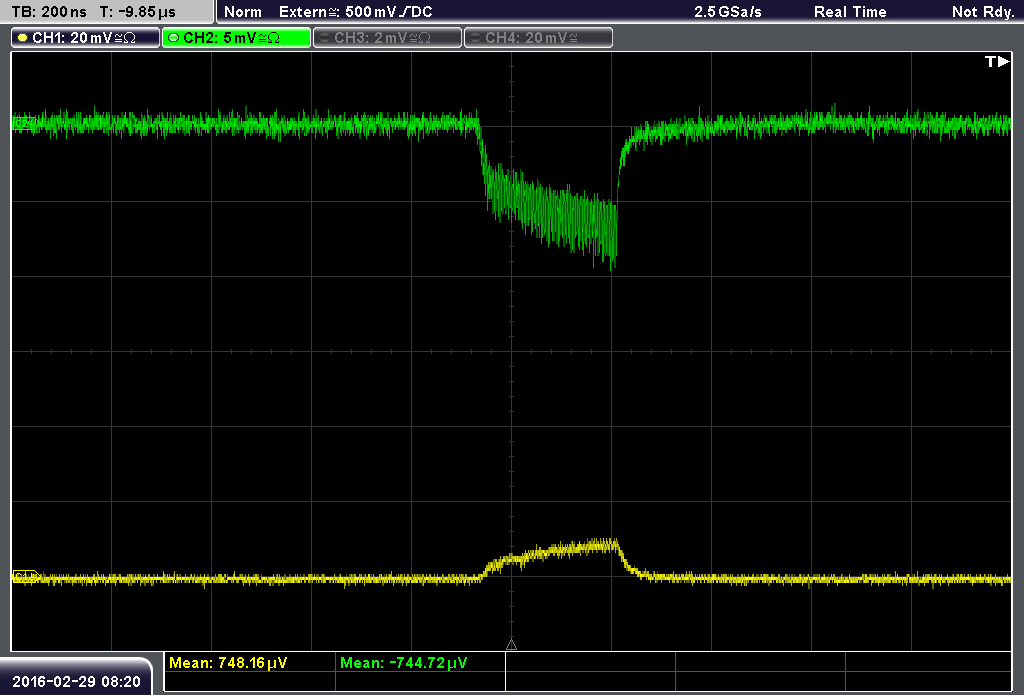Click the Extern 500 mV DC trigger source label
Viewport: 1024px width, 695px height.
tap(355, 12)
